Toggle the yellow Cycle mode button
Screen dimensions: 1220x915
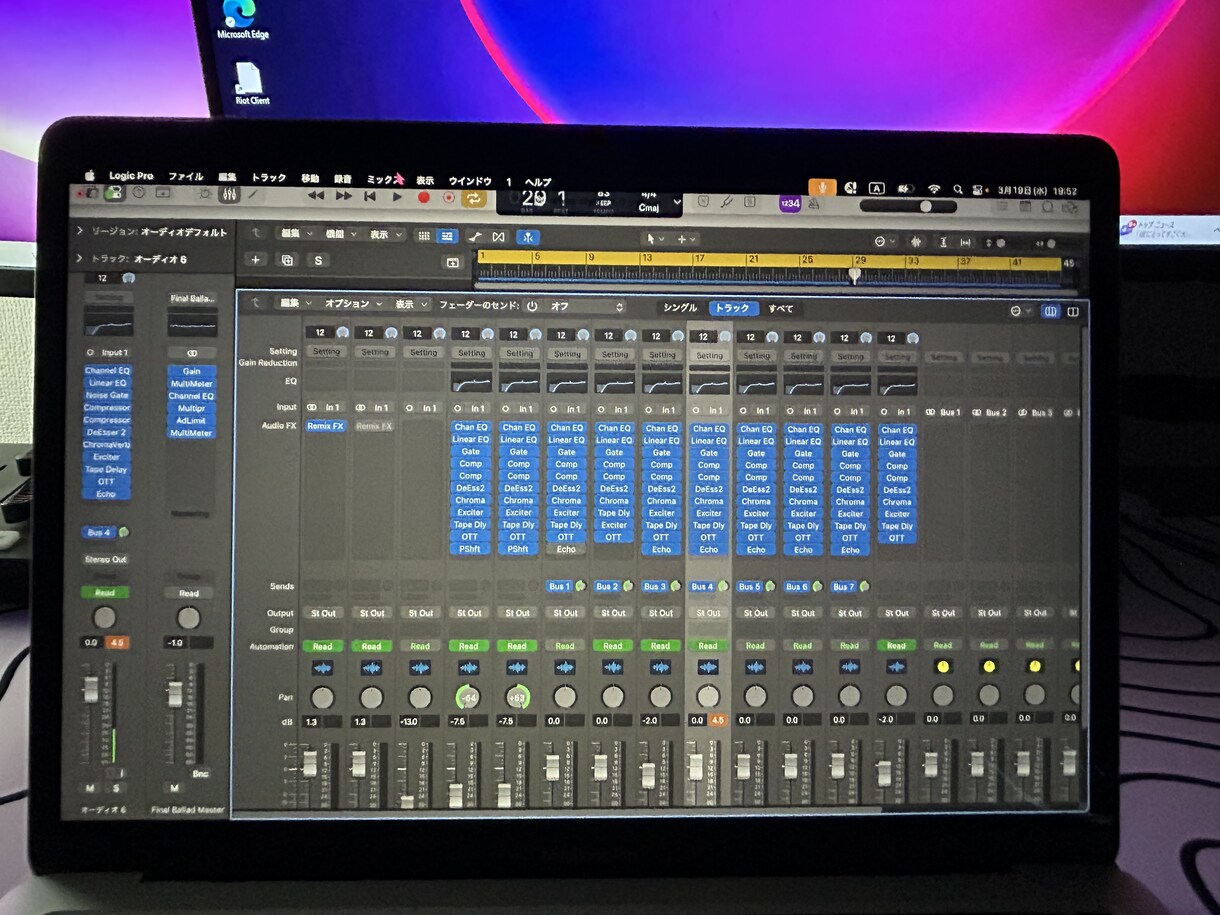474,198
